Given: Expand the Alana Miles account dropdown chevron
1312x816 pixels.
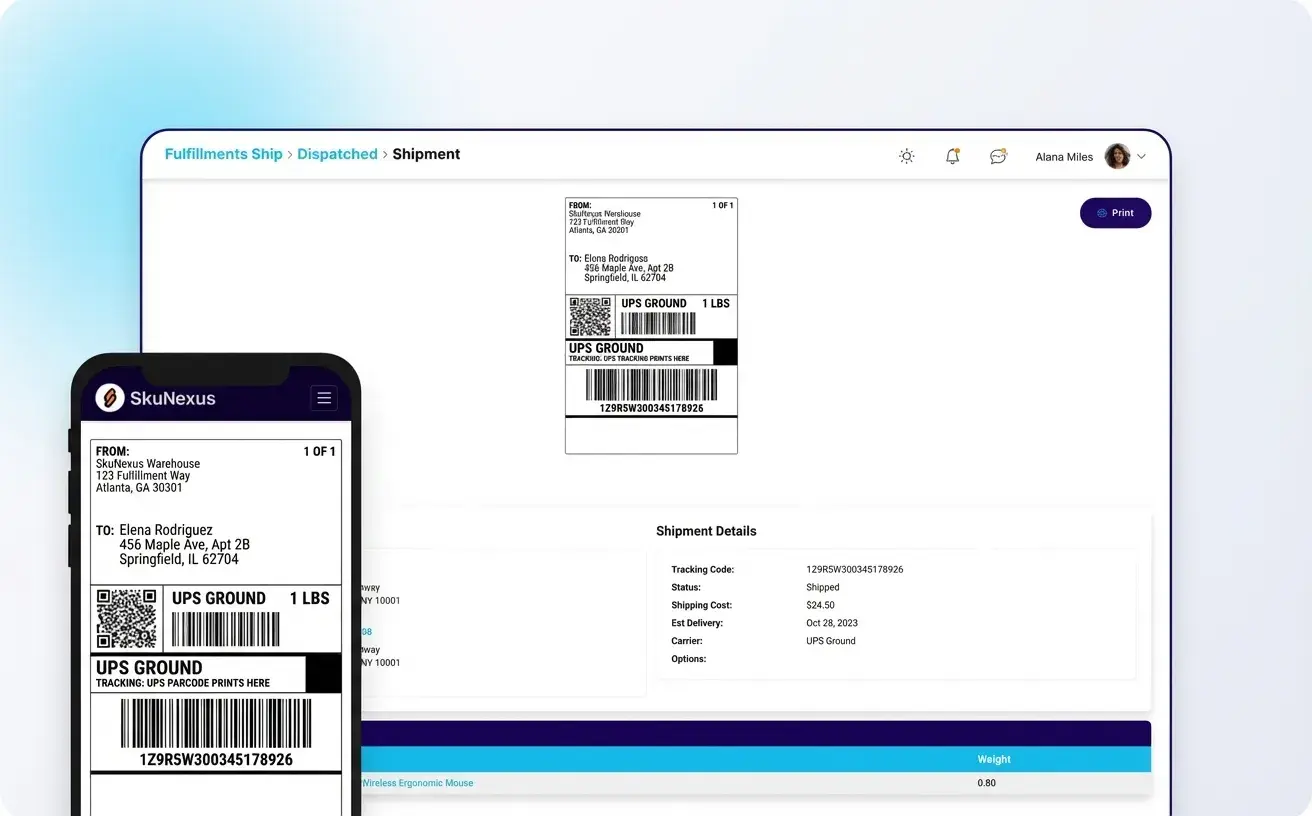Looking at the screenshot, I should pyautogui.click(x=1140, y=157).
